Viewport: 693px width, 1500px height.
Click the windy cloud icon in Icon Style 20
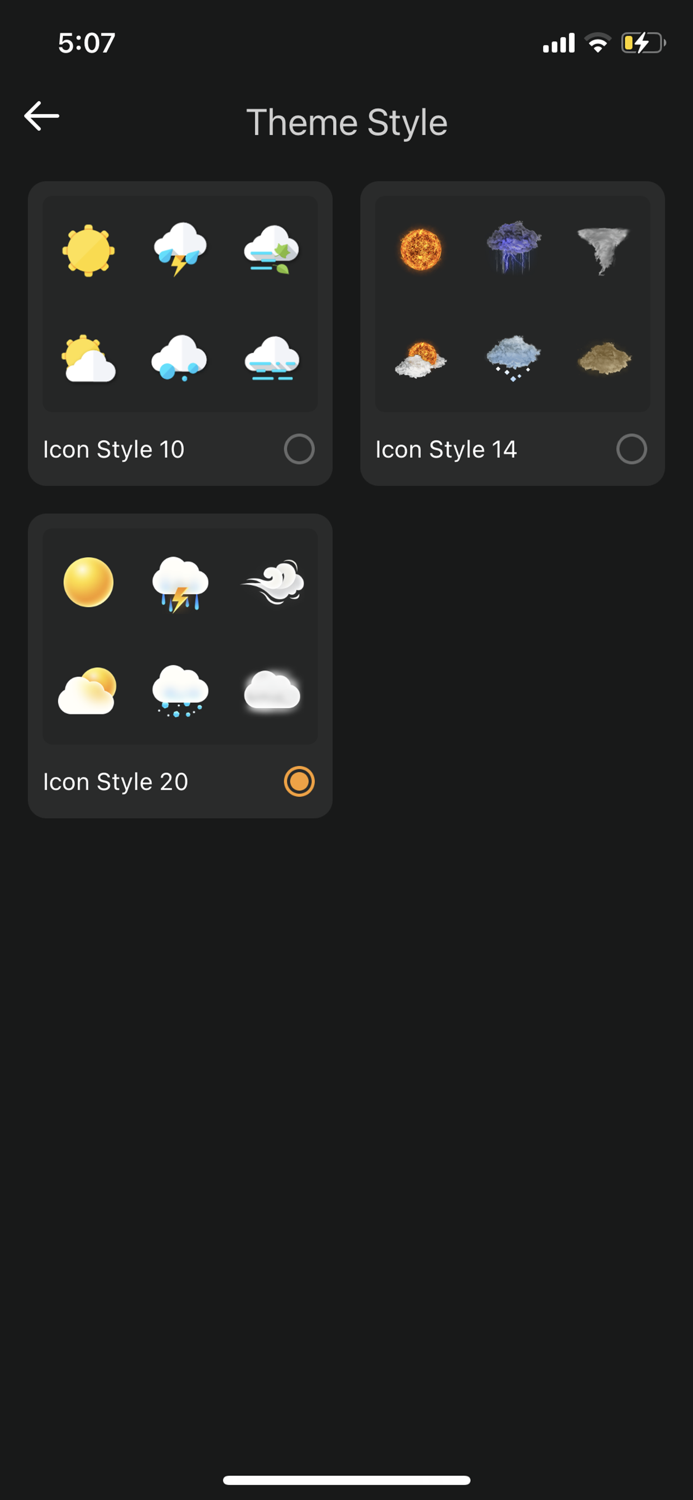(272, 583)
